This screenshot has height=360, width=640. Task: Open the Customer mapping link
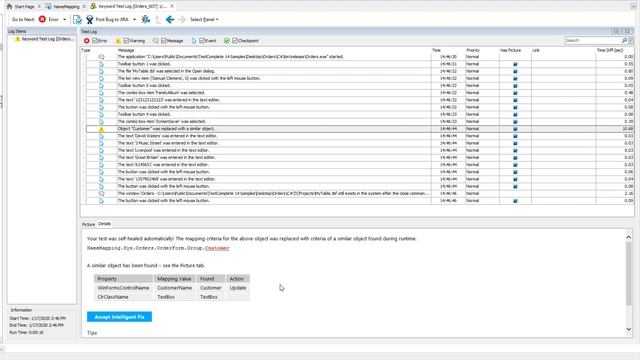(217, 248)
